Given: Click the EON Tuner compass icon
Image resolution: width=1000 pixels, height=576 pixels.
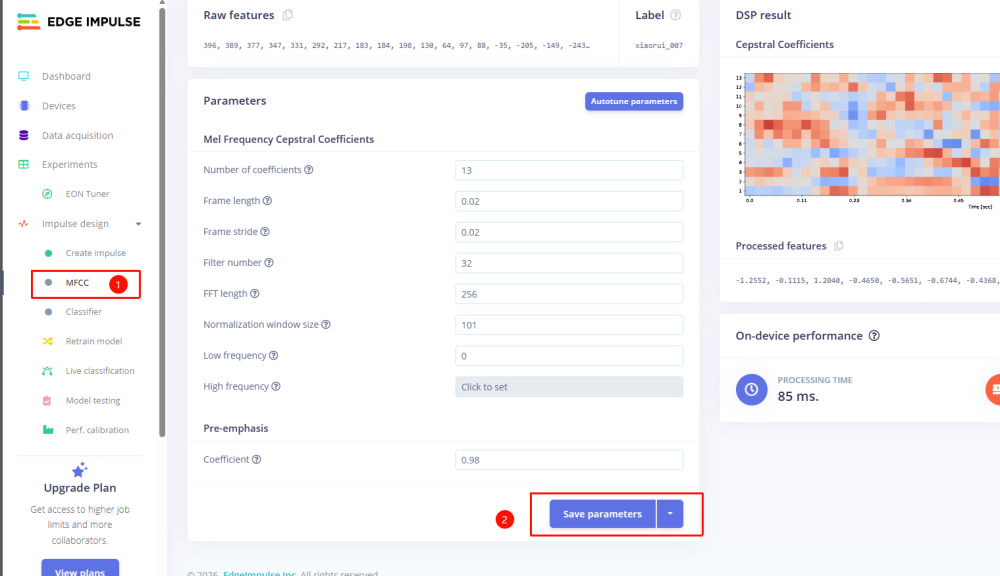Looking at the screenshot, I should tap(47, 194).
